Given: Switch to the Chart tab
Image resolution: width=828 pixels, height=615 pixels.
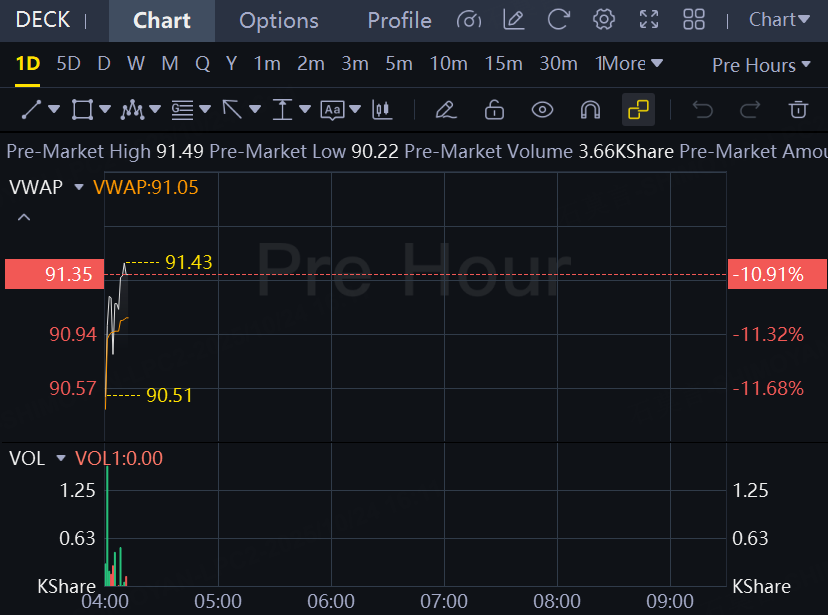Looking at the screenshot, I should click(162, 21).
